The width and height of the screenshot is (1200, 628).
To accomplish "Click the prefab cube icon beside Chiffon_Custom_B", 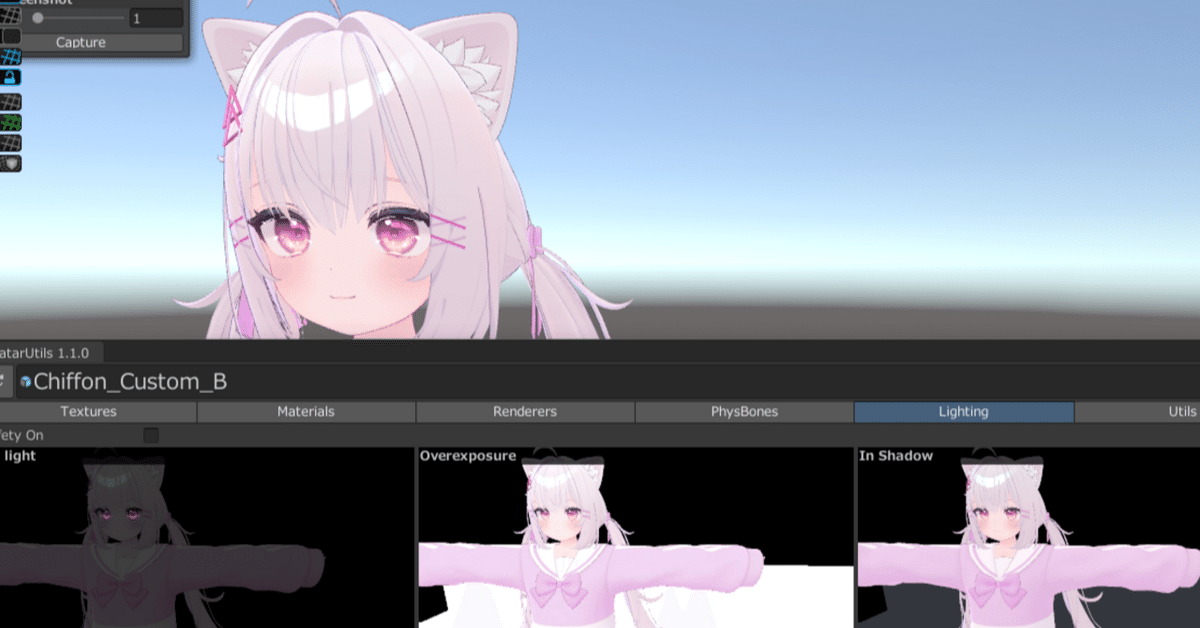I will coord(26,382).
